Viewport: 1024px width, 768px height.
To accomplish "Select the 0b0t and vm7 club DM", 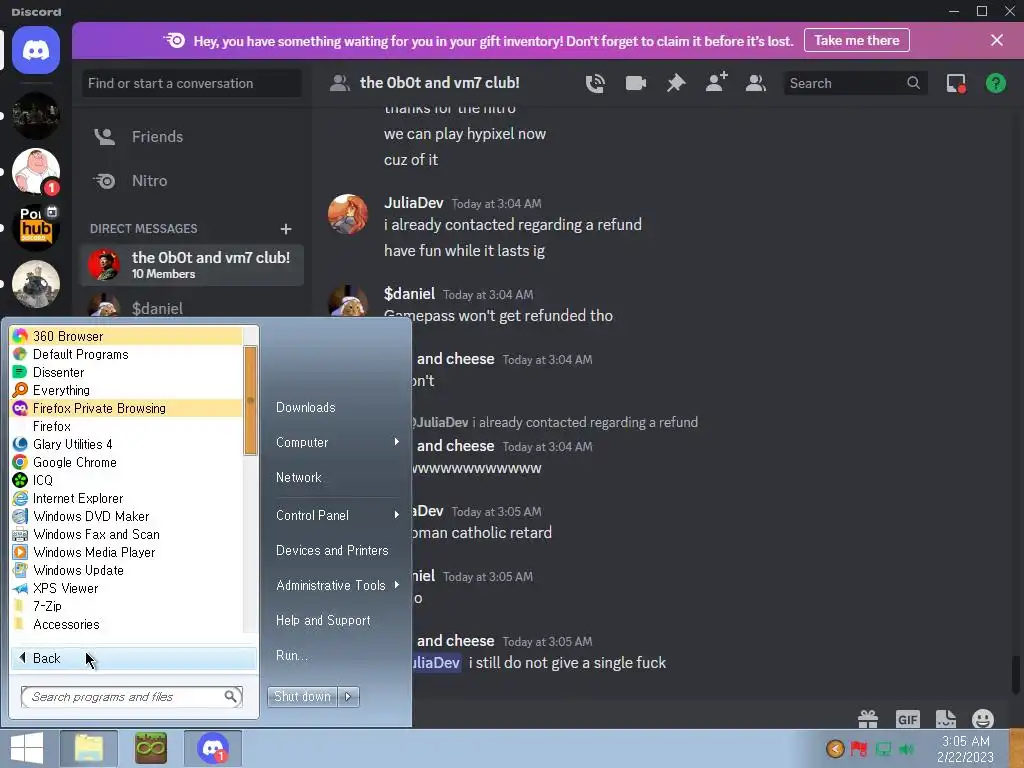I will click(x=191, y=265).
